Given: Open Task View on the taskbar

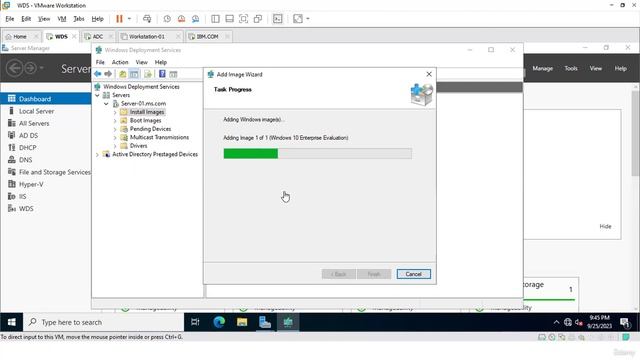Looking at the screenshot, I should (195, 322).
